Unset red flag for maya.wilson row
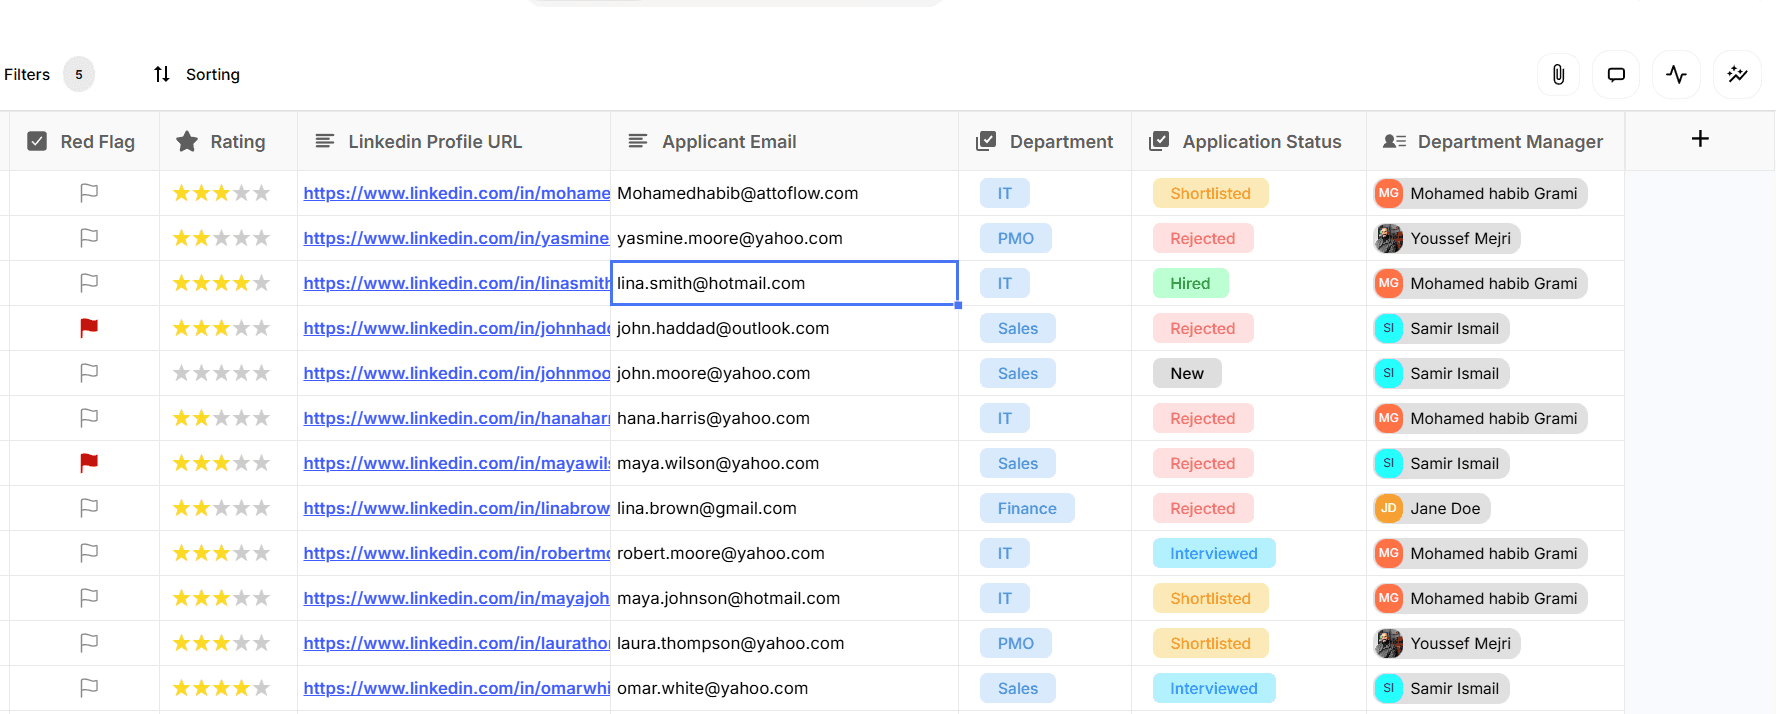The width and height of the screenshot is (1776, 714). (x=89, y=462)
